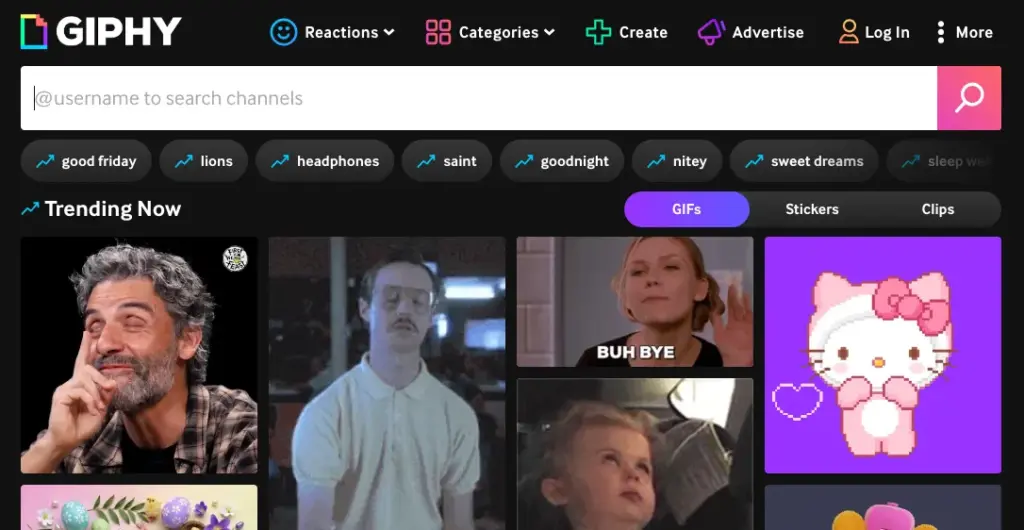
Task: Click the trending arrow on good friday
Action: (x=45, y=161)
